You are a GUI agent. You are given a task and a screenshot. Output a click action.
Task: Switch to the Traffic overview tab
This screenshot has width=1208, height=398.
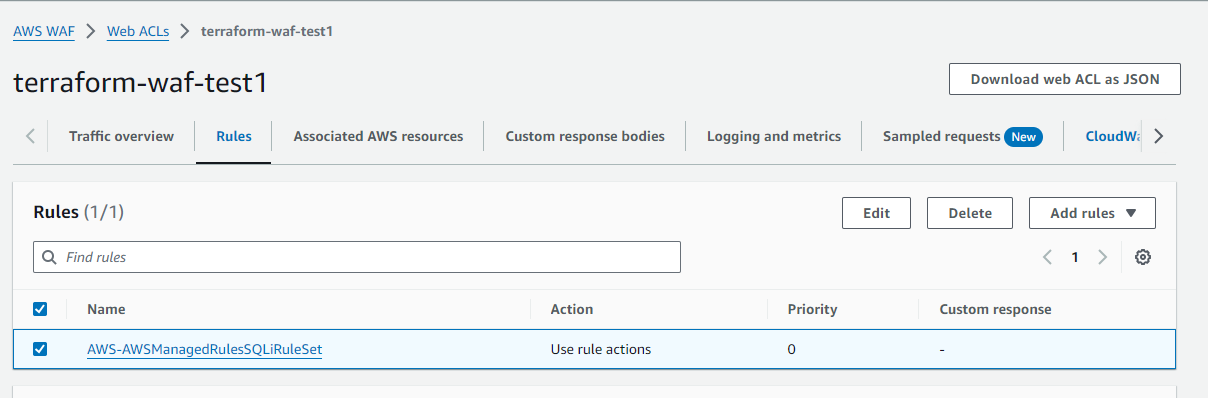tap(121, 136)
